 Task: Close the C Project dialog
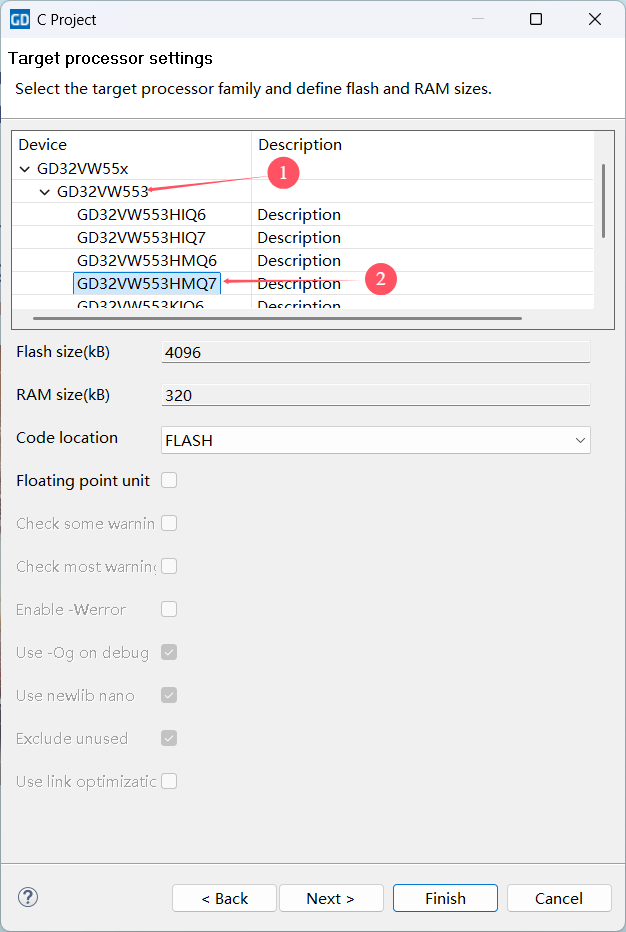[x=595, y=19]
